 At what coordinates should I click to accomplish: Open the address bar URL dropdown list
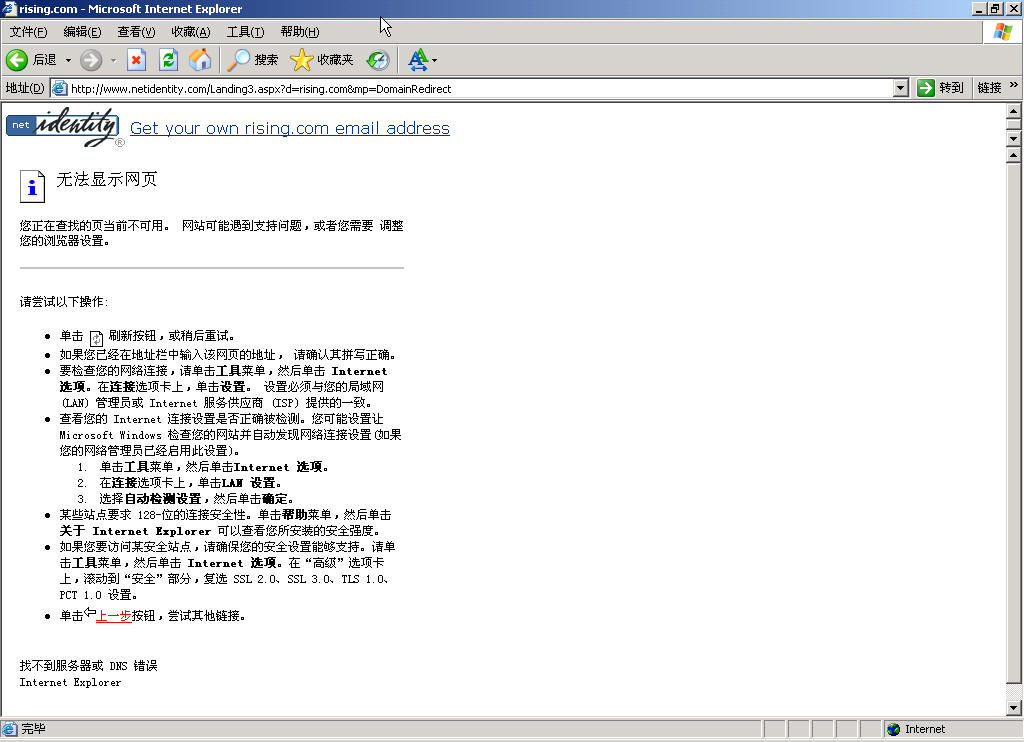click(x=901, y=88)
